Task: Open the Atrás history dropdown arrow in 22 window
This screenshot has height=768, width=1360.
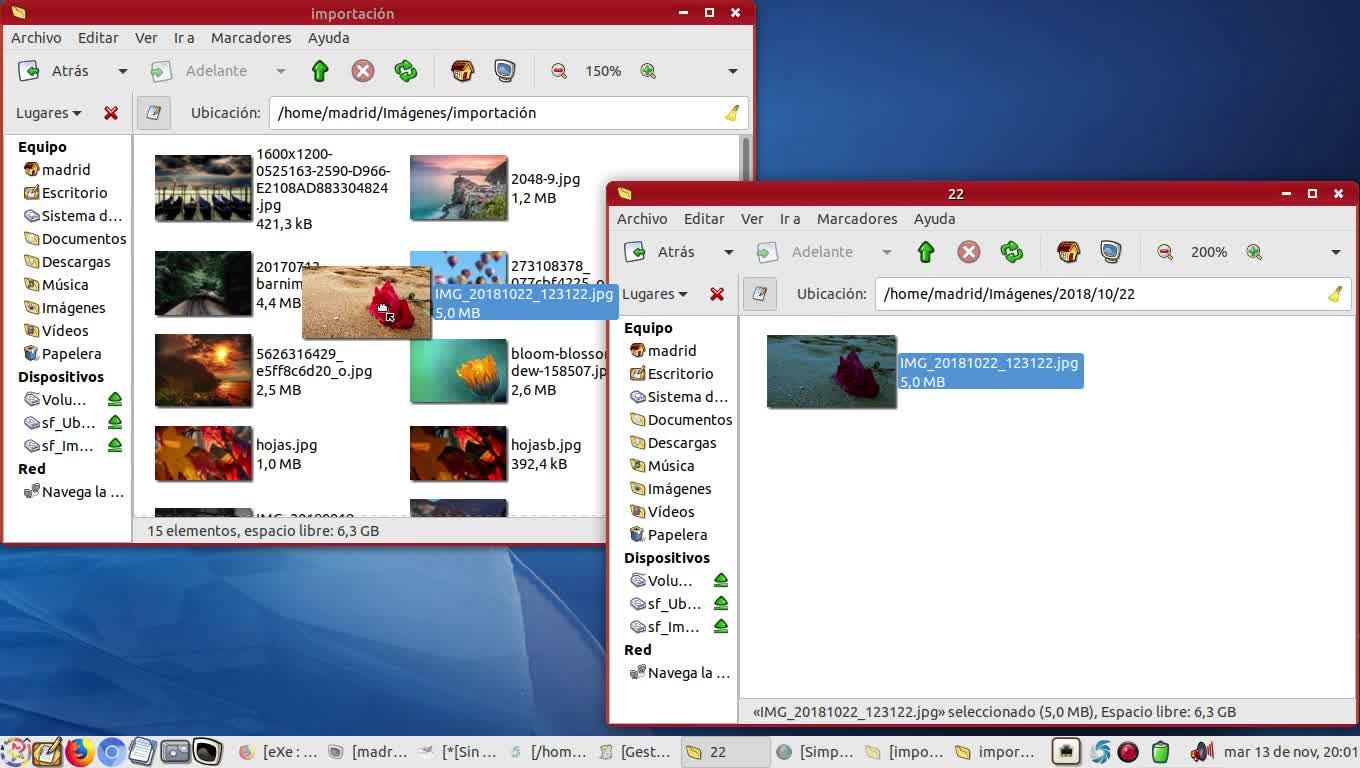Action: point(728,252)
